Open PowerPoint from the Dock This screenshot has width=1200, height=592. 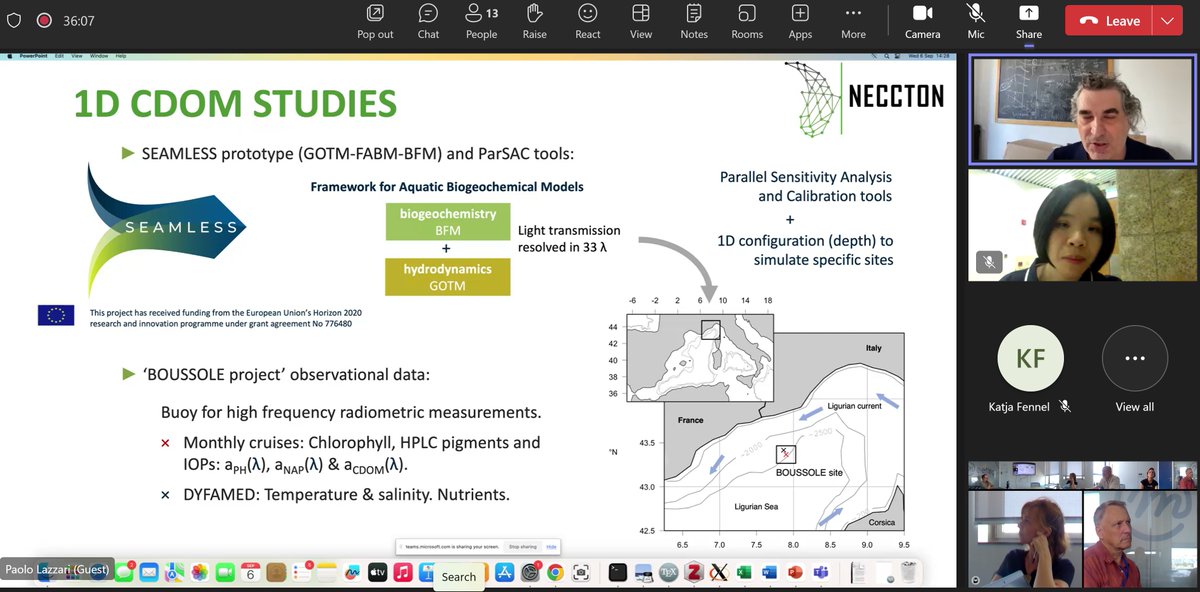click(795, 572)
